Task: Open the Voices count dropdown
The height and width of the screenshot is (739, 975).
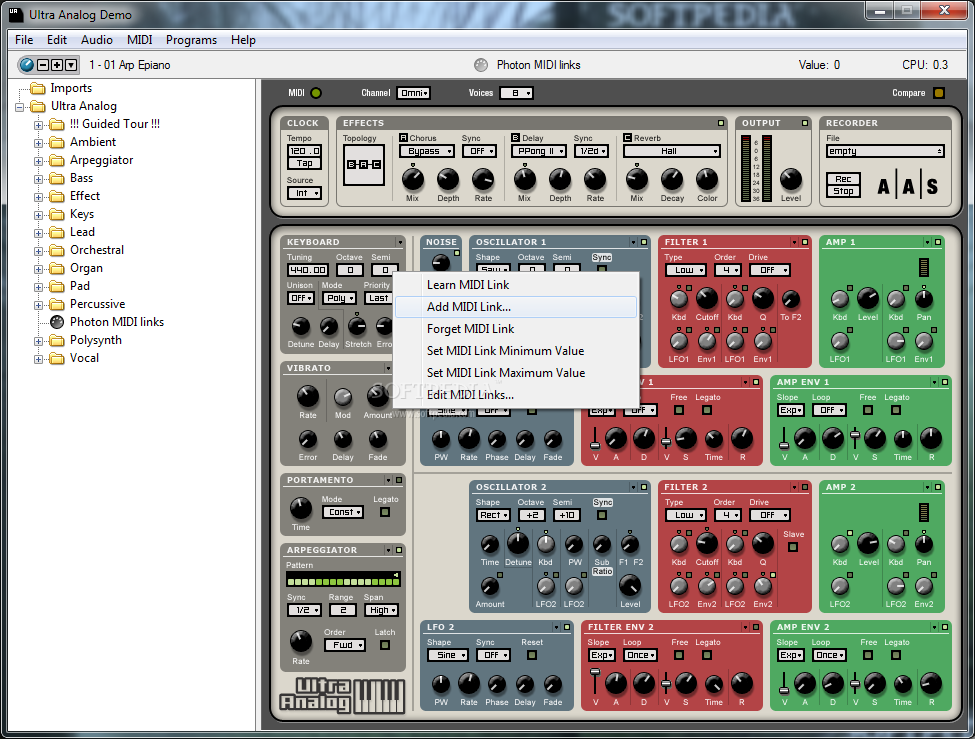Action: pyautogui.click(x=515, y=93)
